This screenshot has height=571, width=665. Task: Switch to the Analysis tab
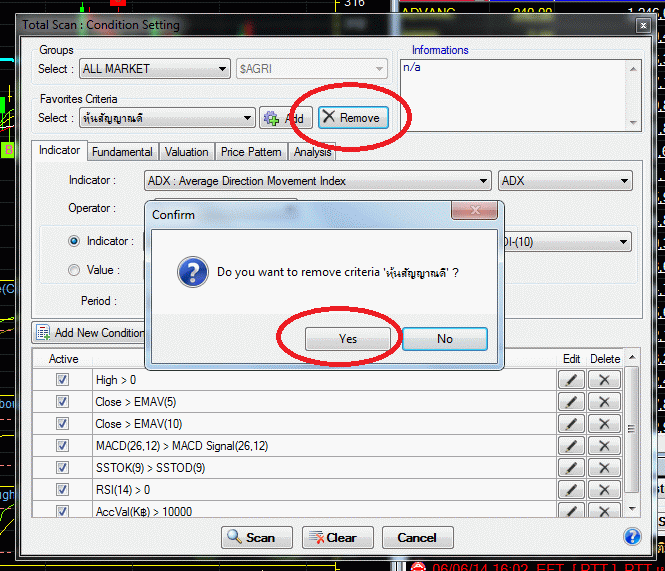click(x=313, y=152)
